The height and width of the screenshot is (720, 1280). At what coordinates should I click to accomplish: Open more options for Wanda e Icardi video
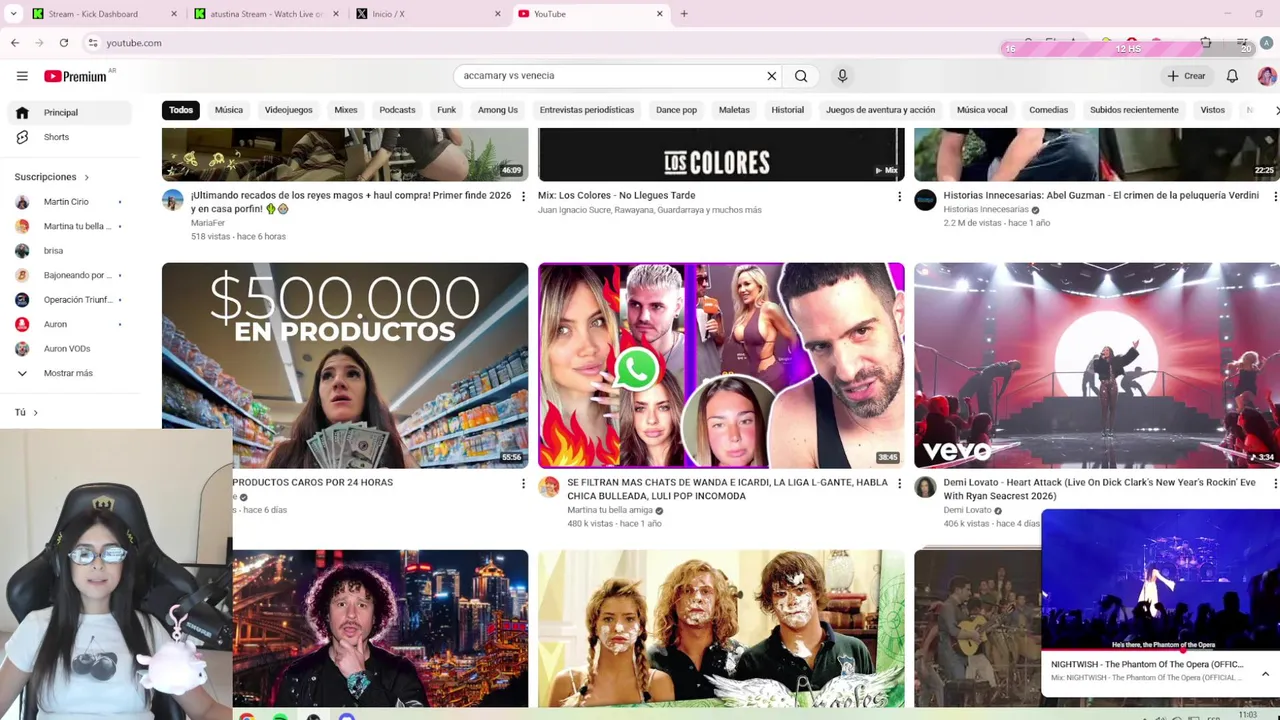(899, 484)
